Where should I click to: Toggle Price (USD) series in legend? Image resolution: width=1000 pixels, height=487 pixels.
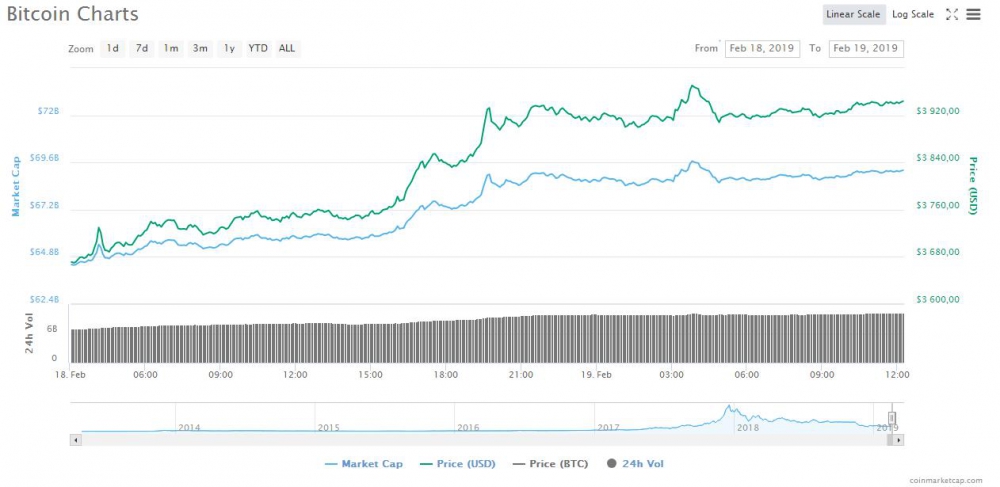point(458,463)
